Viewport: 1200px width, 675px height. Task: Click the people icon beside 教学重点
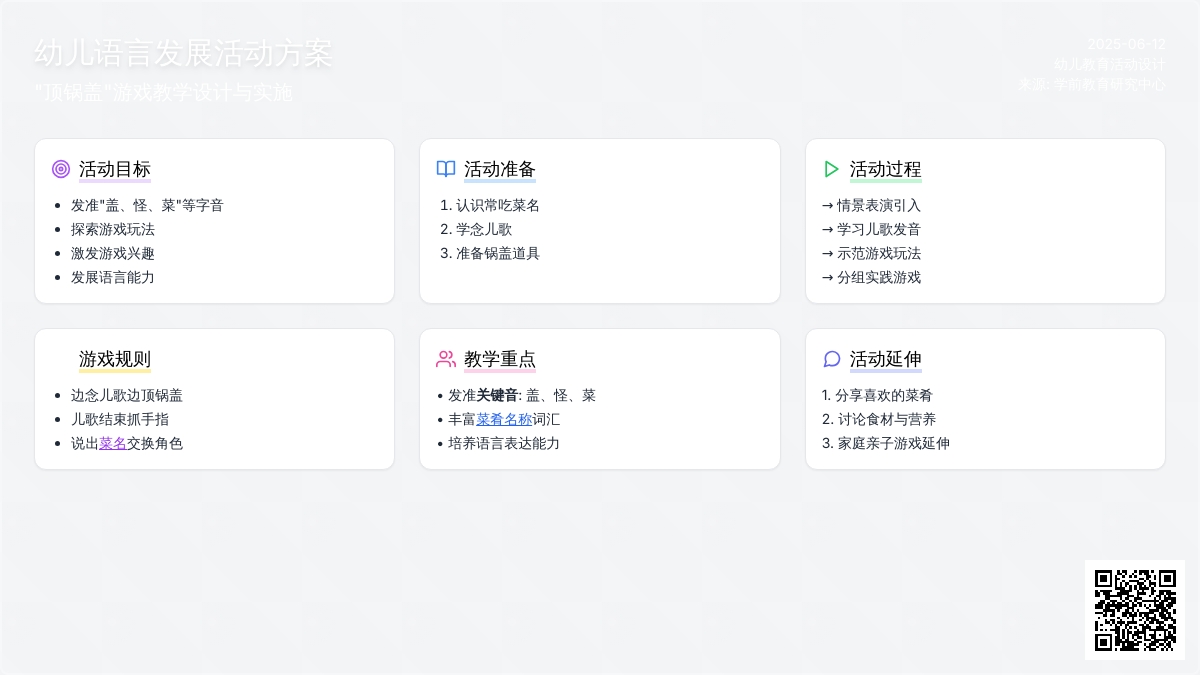(x=446, y=359)
